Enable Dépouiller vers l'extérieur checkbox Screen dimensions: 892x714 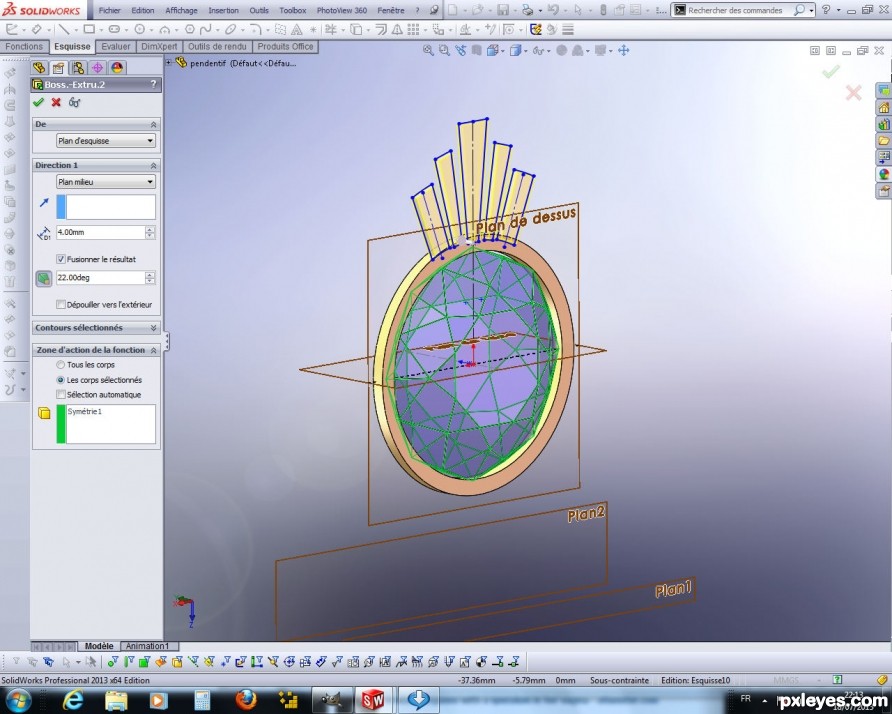(x=61, y=304)
